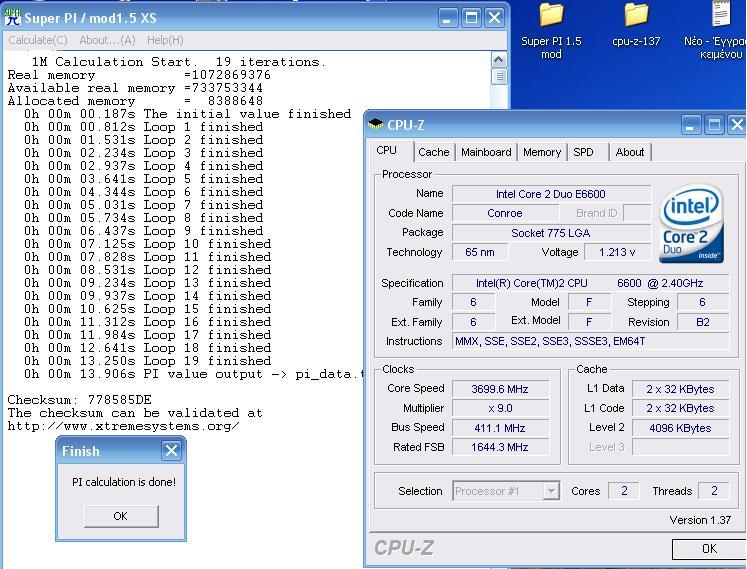Click the Version 1.37 label in CPU-Z

pyautogui.click(x=700, y=520)
